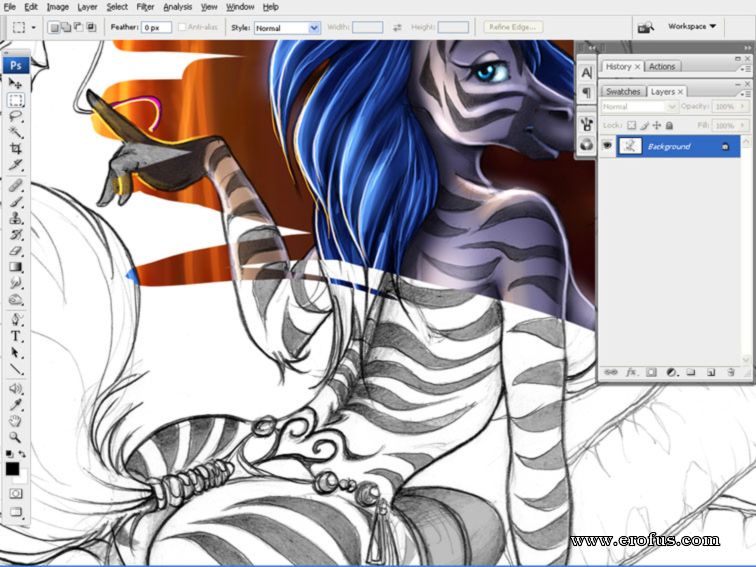Viewport: 756px width, 567px height.
Task: Open the Image menu
Action: (x=57, y=7)
